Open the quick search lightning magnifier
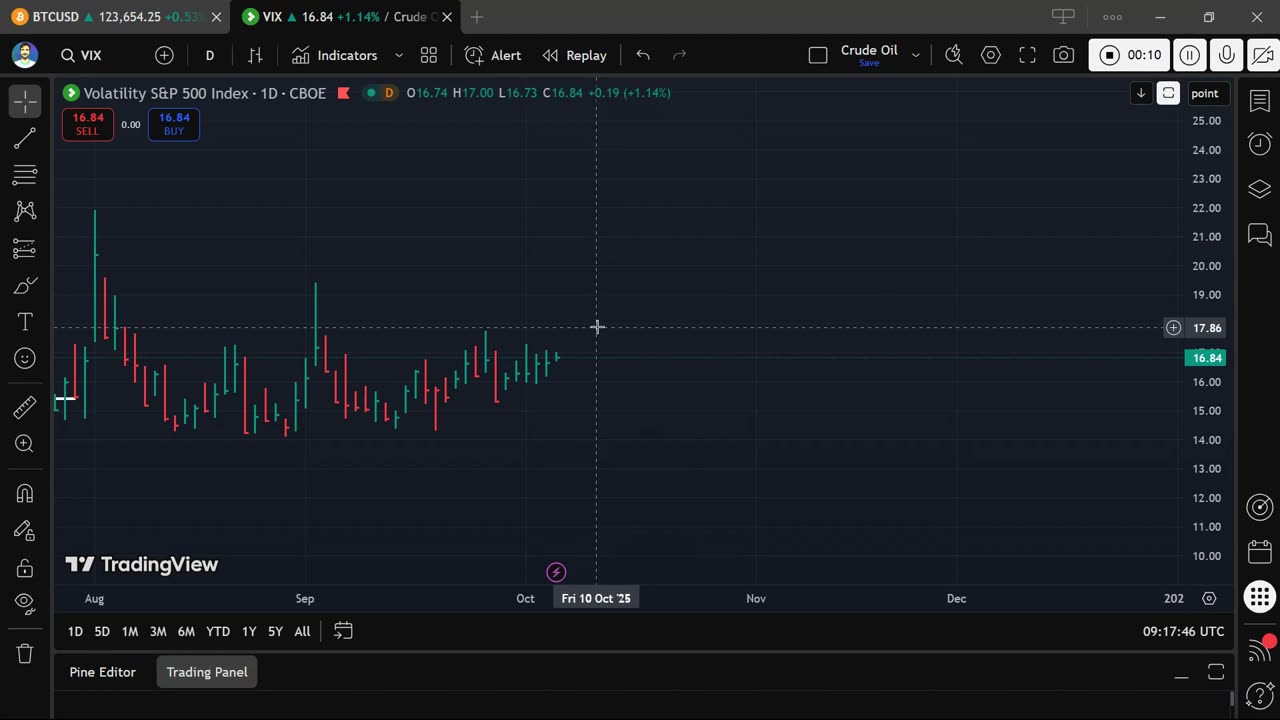 954,56
